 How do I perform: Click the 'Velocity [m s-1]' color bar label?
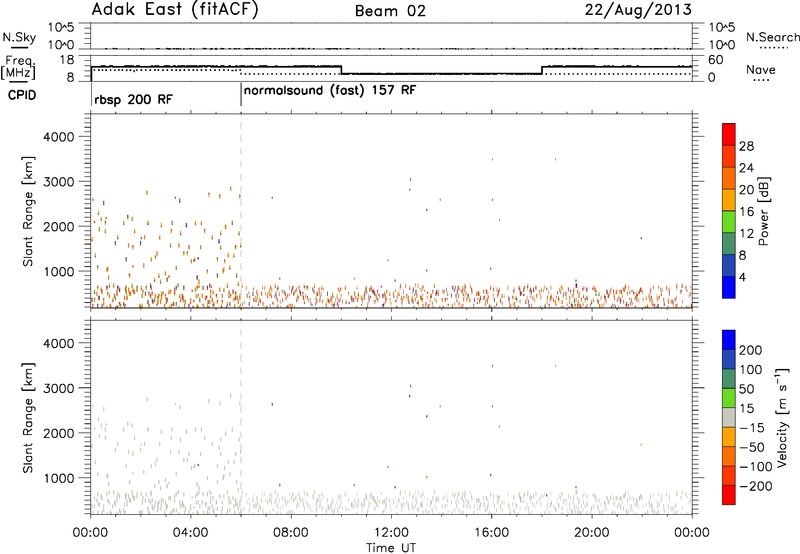pos(782,417)
